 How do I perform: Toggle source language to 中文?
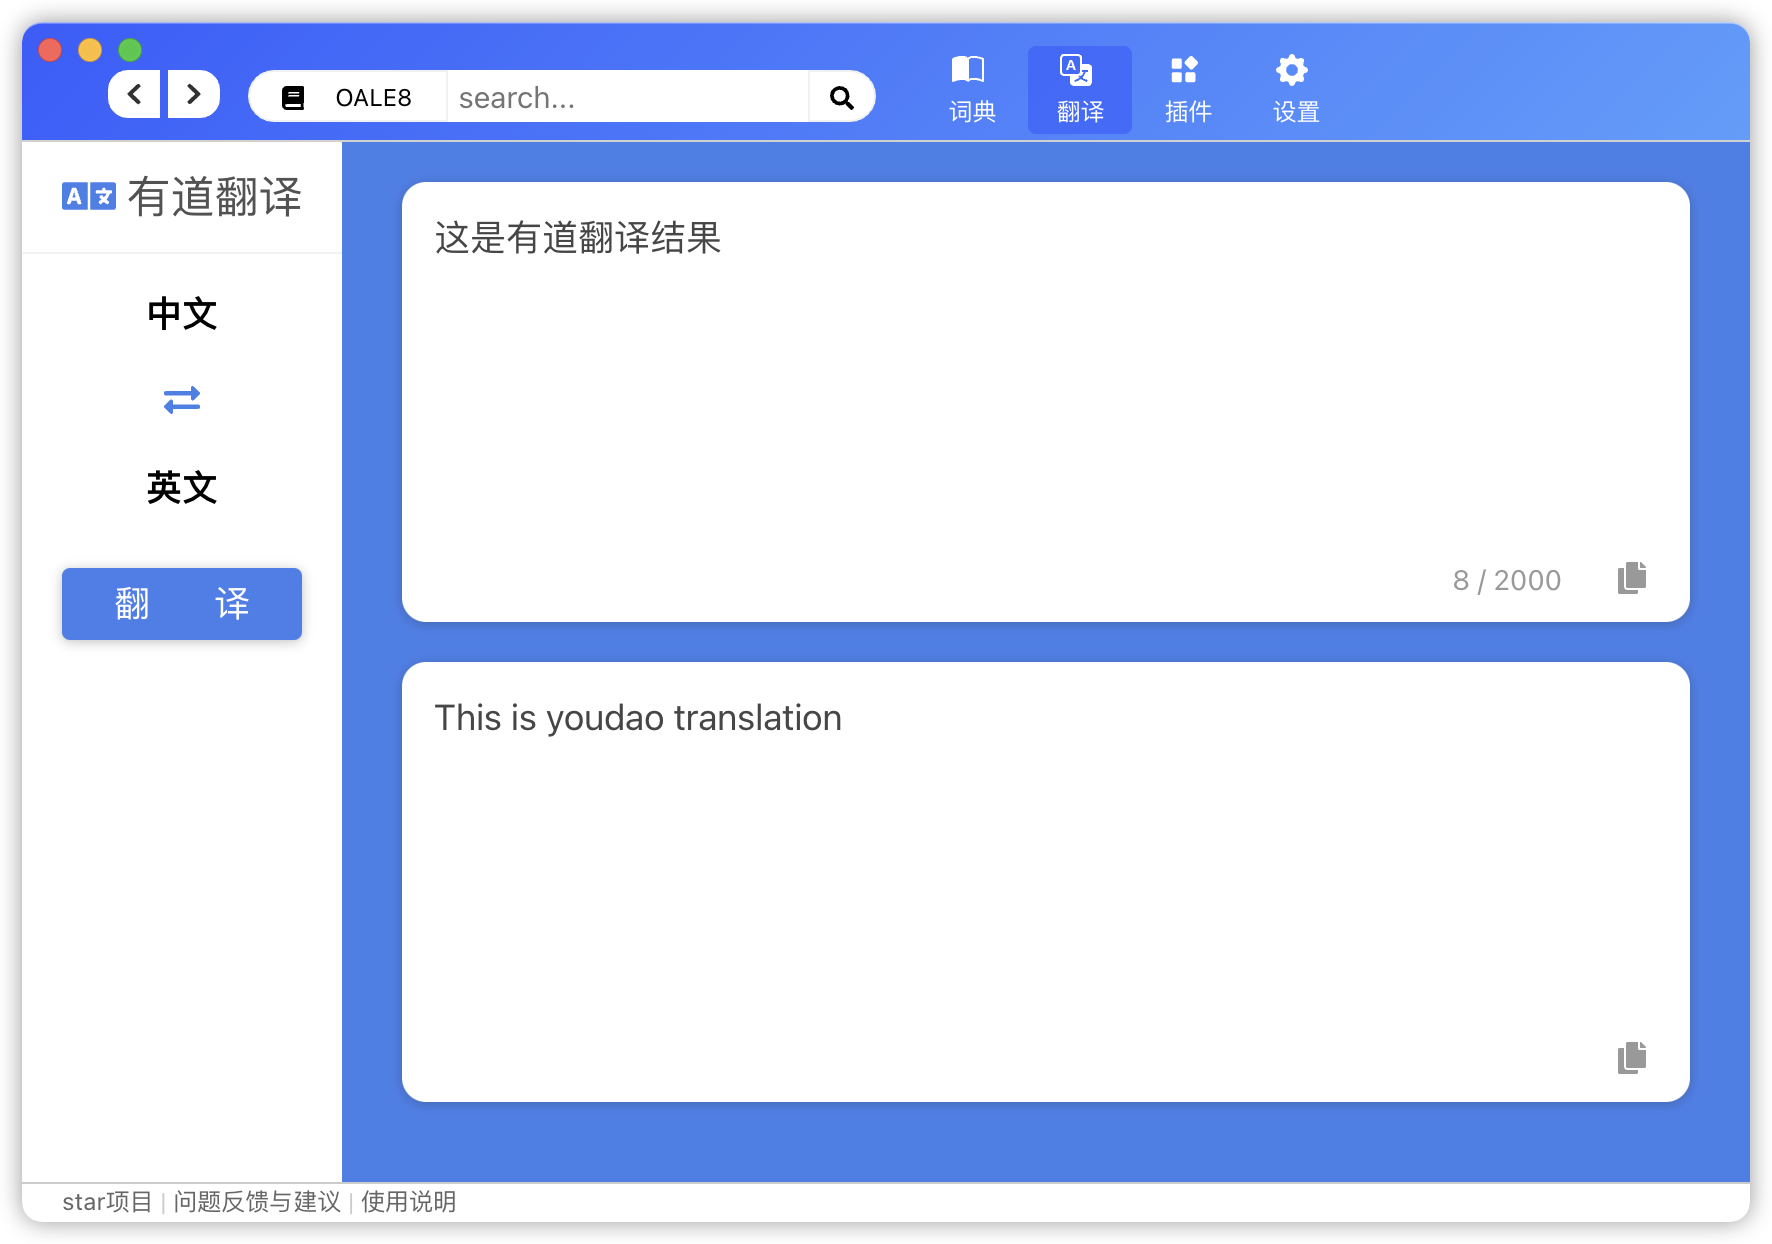point(181,314)
